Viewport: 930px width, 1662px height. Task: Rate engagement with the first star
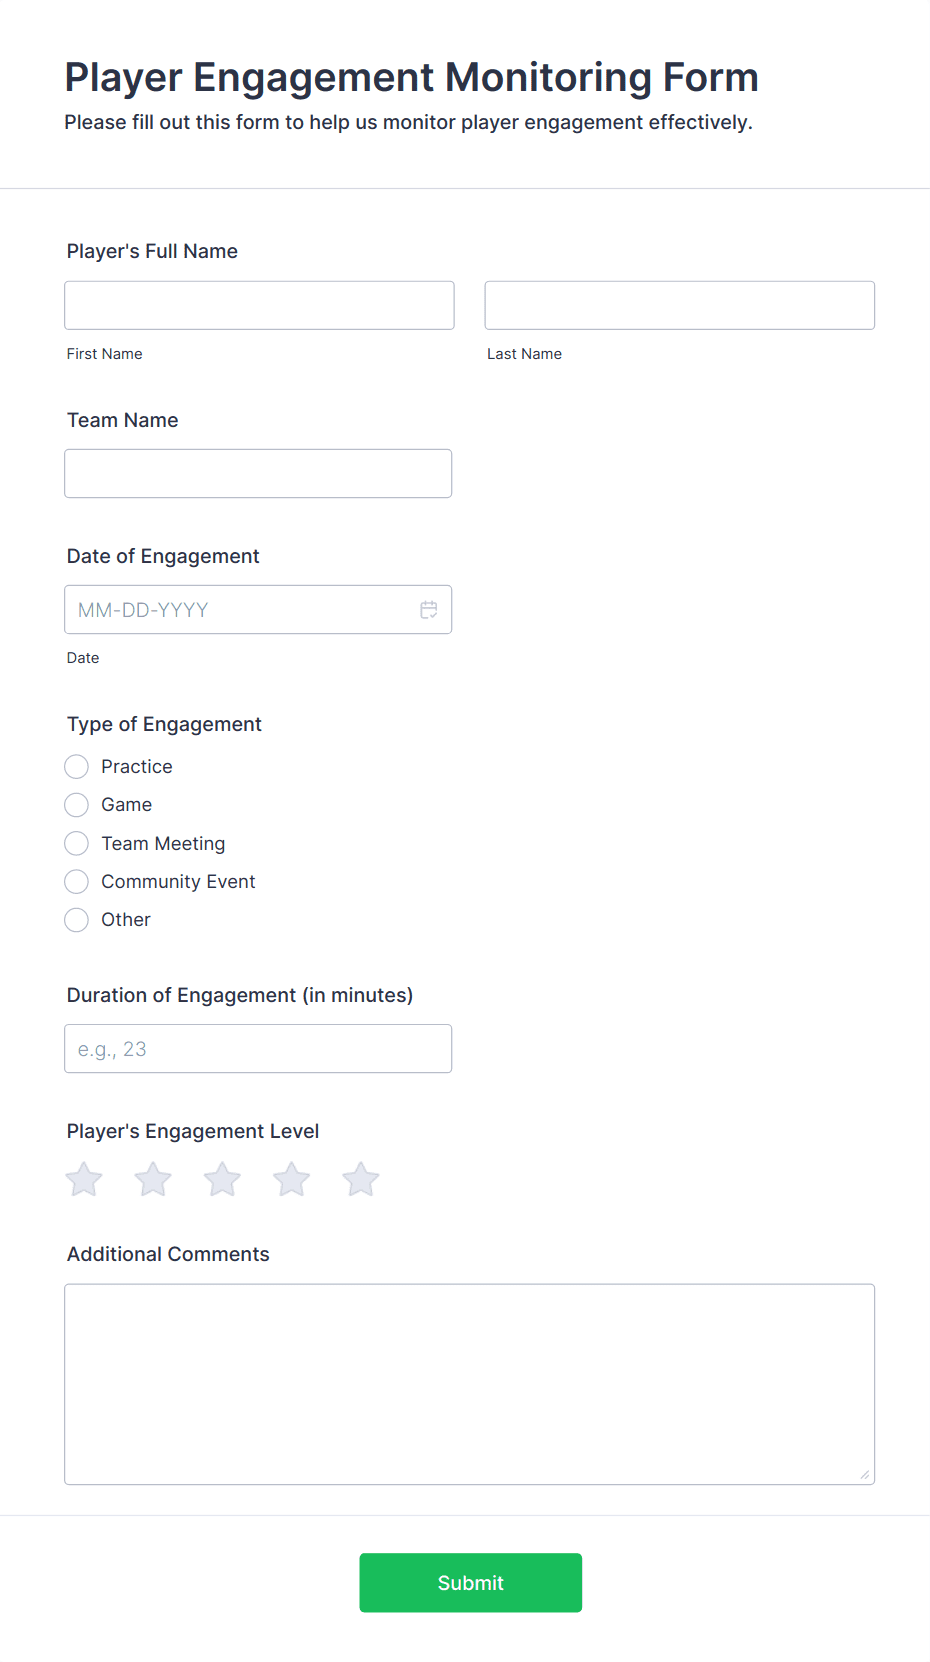pos(84,1180)
